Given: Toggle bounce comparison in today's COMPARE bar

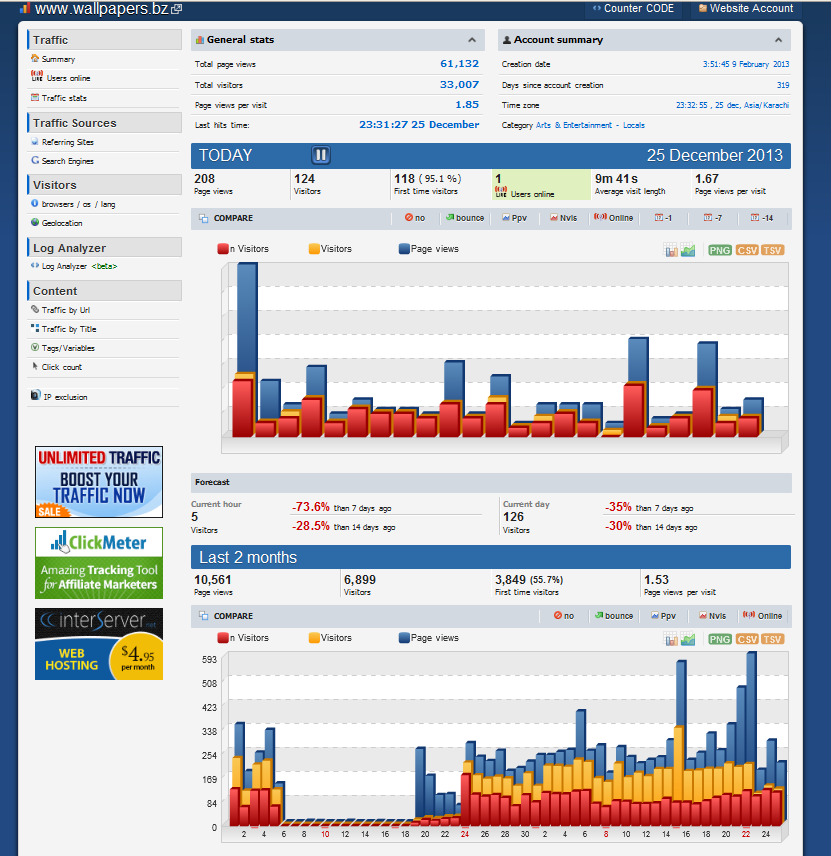Looking at the screenshot, I should click(465, 218).
